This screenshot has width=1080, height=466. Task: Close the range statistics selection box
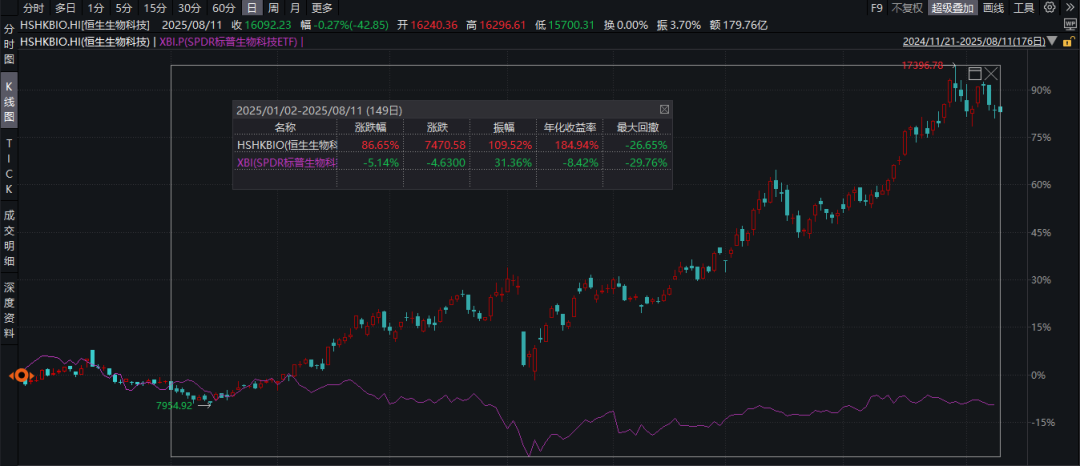coord(991,74)
